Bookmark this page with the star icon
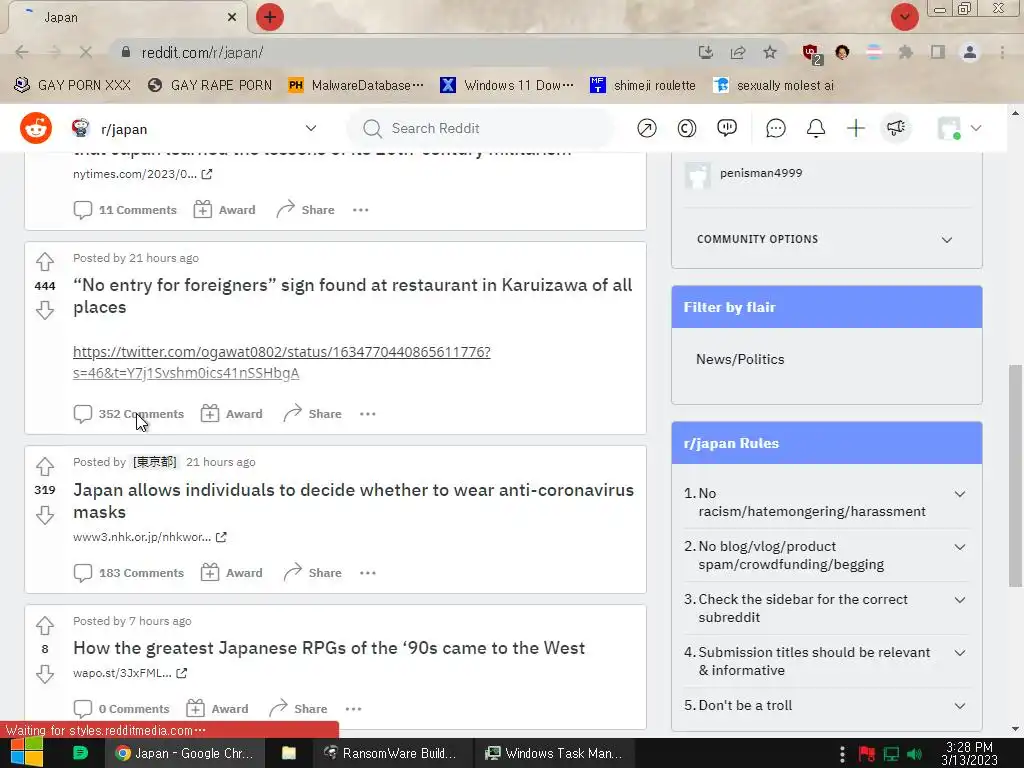This screenshot has width=1024, height=768. [x=770, y=52]
